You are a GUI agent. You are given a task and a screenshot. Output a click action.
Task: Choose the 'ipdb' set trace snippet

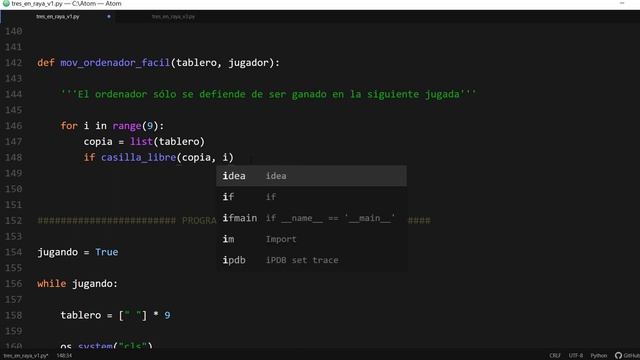pyautogui.click(x=311, y=260)
